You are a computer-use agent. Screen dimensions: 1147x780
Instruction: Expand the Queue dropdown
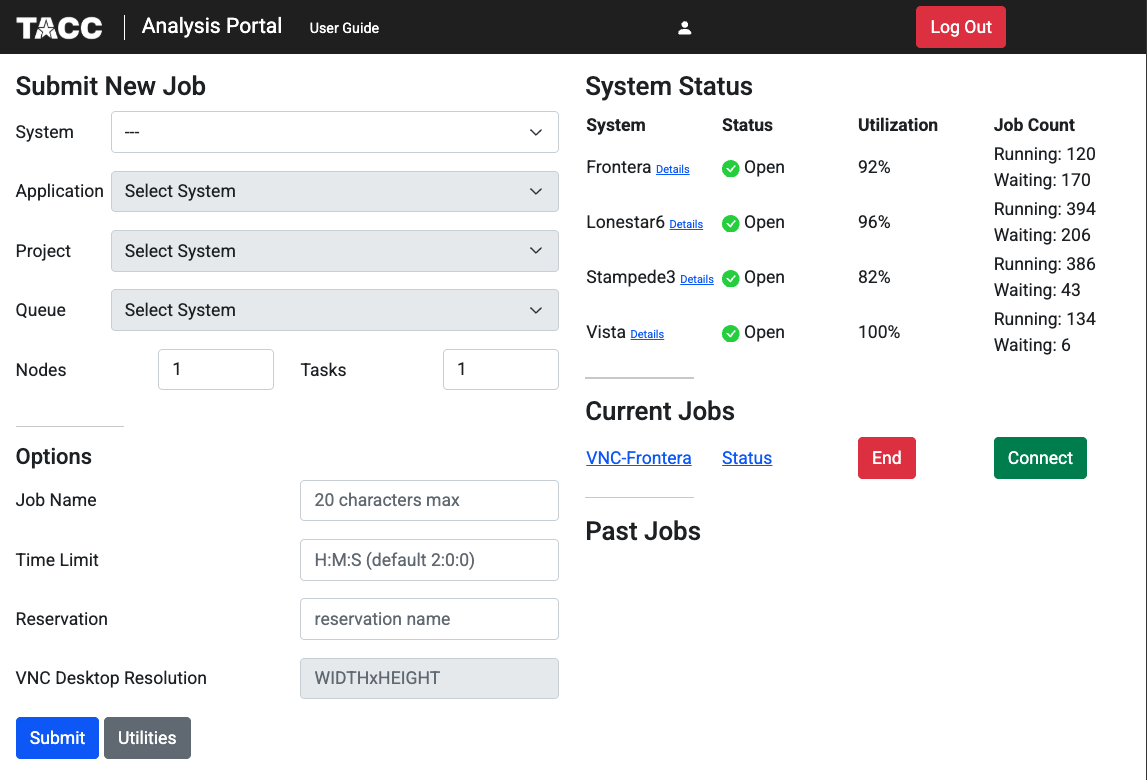[334, 310]
